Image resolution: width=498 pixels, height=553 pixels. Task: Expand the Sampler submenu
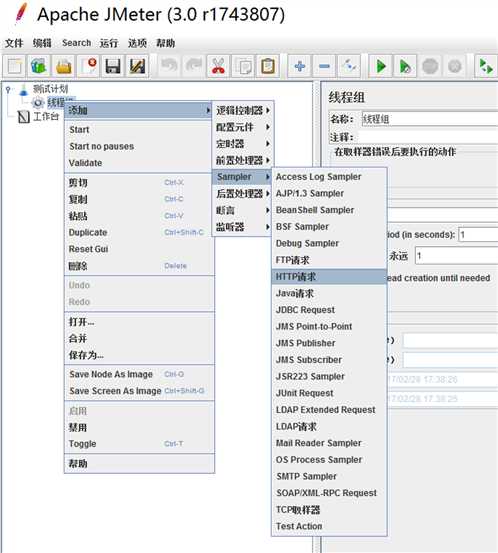(242, 177)
